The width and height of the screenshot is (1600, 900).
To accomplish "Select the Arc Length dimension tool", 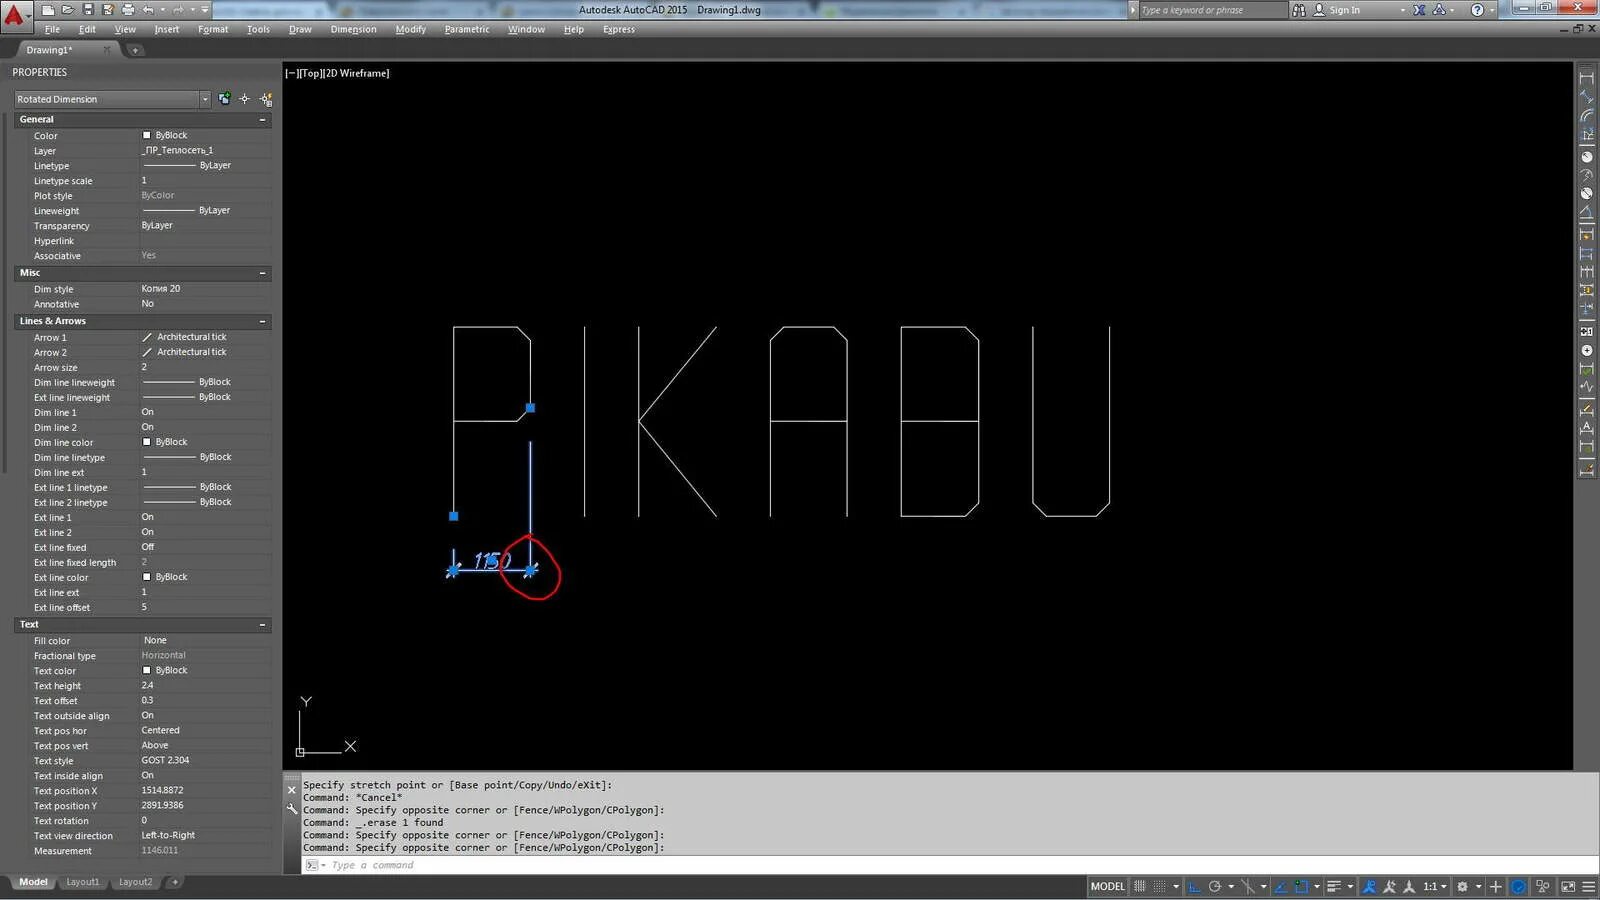I will point(1586,116).
